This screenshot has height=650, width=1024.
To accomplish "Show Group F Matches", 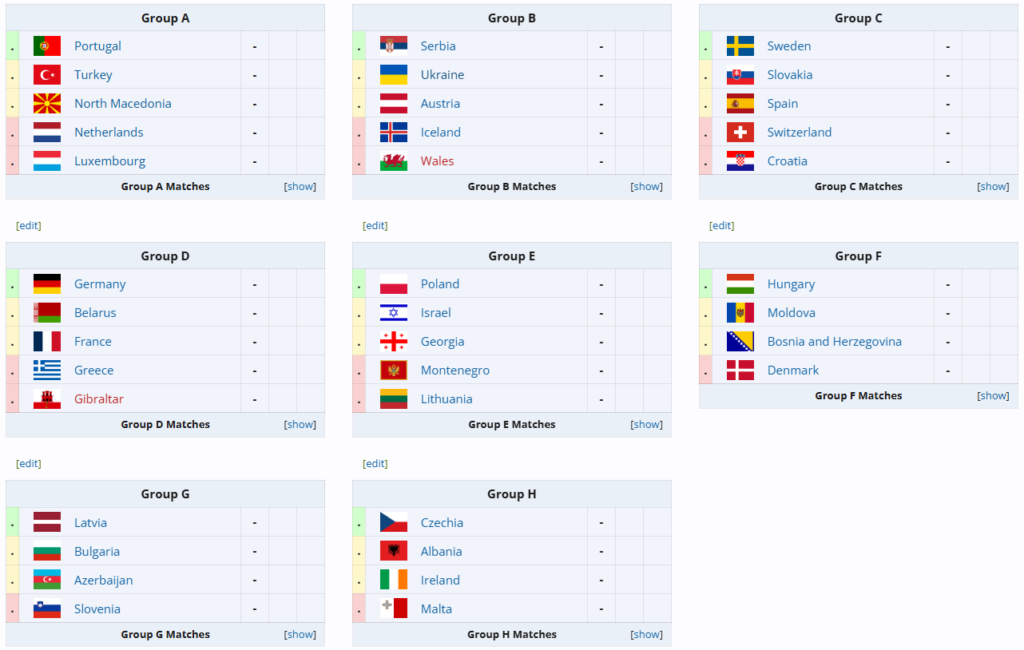I will tap(993, 395).
